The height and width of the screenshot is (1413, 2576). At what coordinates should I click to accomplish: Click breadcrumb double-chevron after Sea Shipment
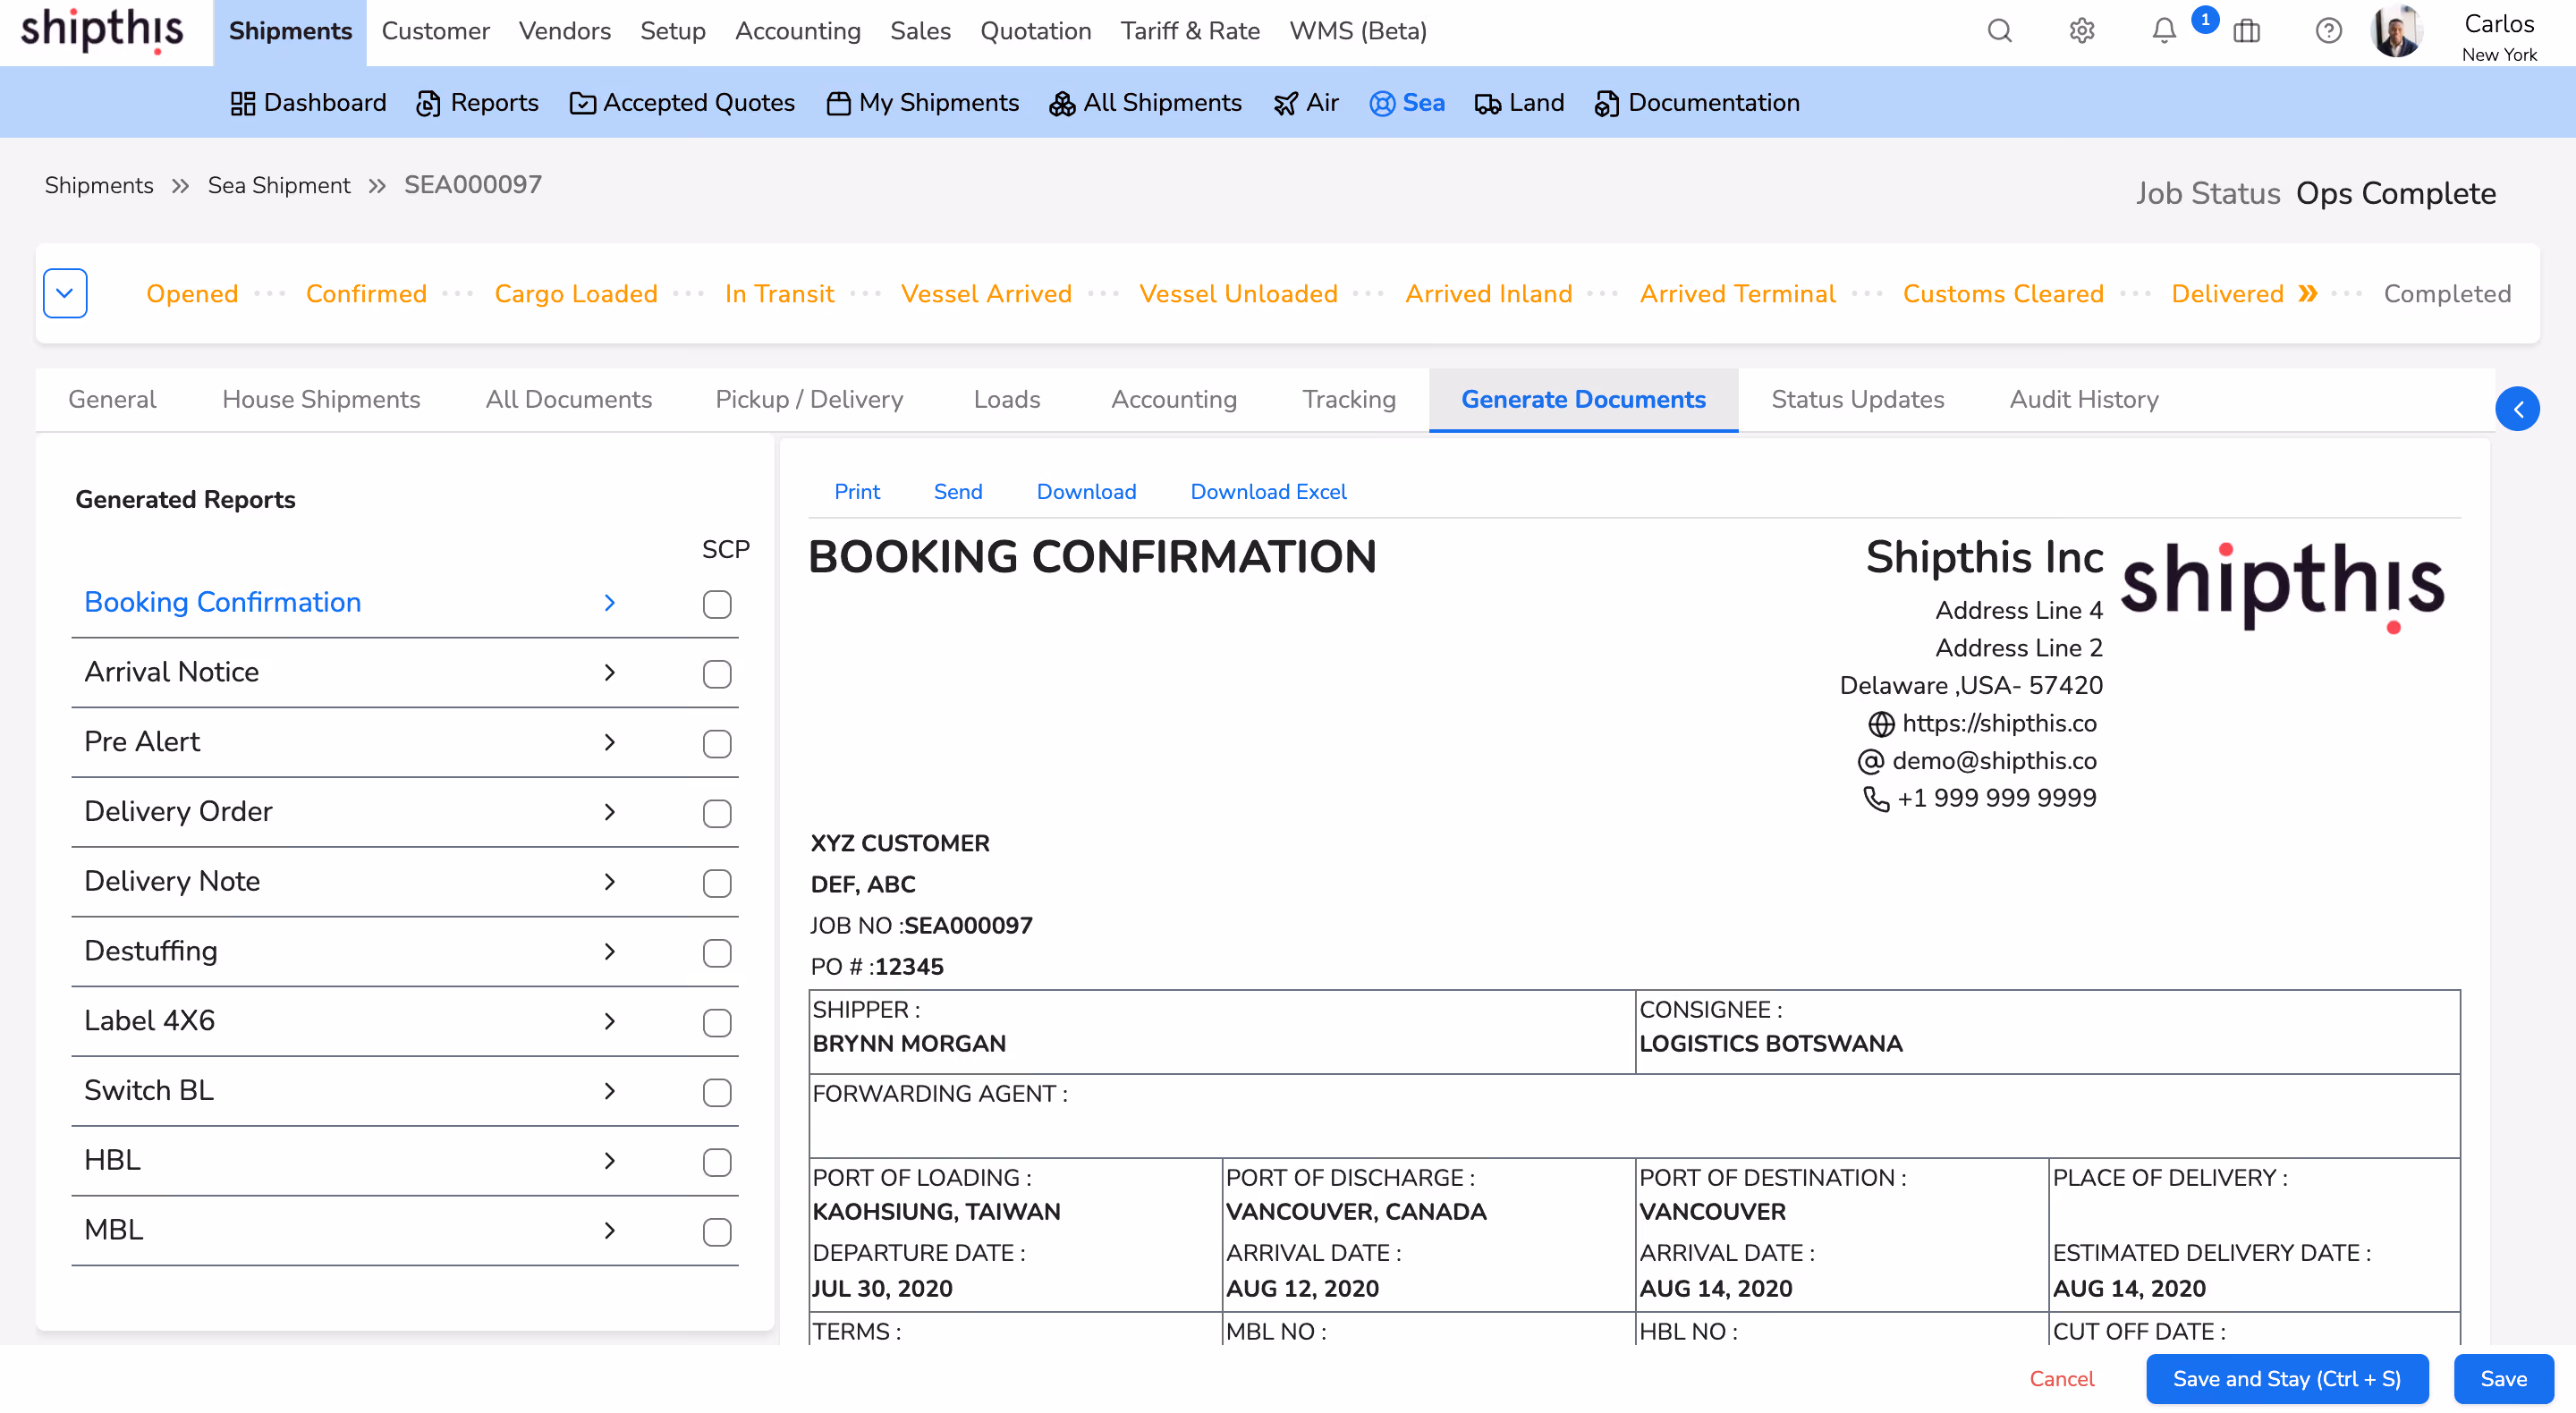377,186
